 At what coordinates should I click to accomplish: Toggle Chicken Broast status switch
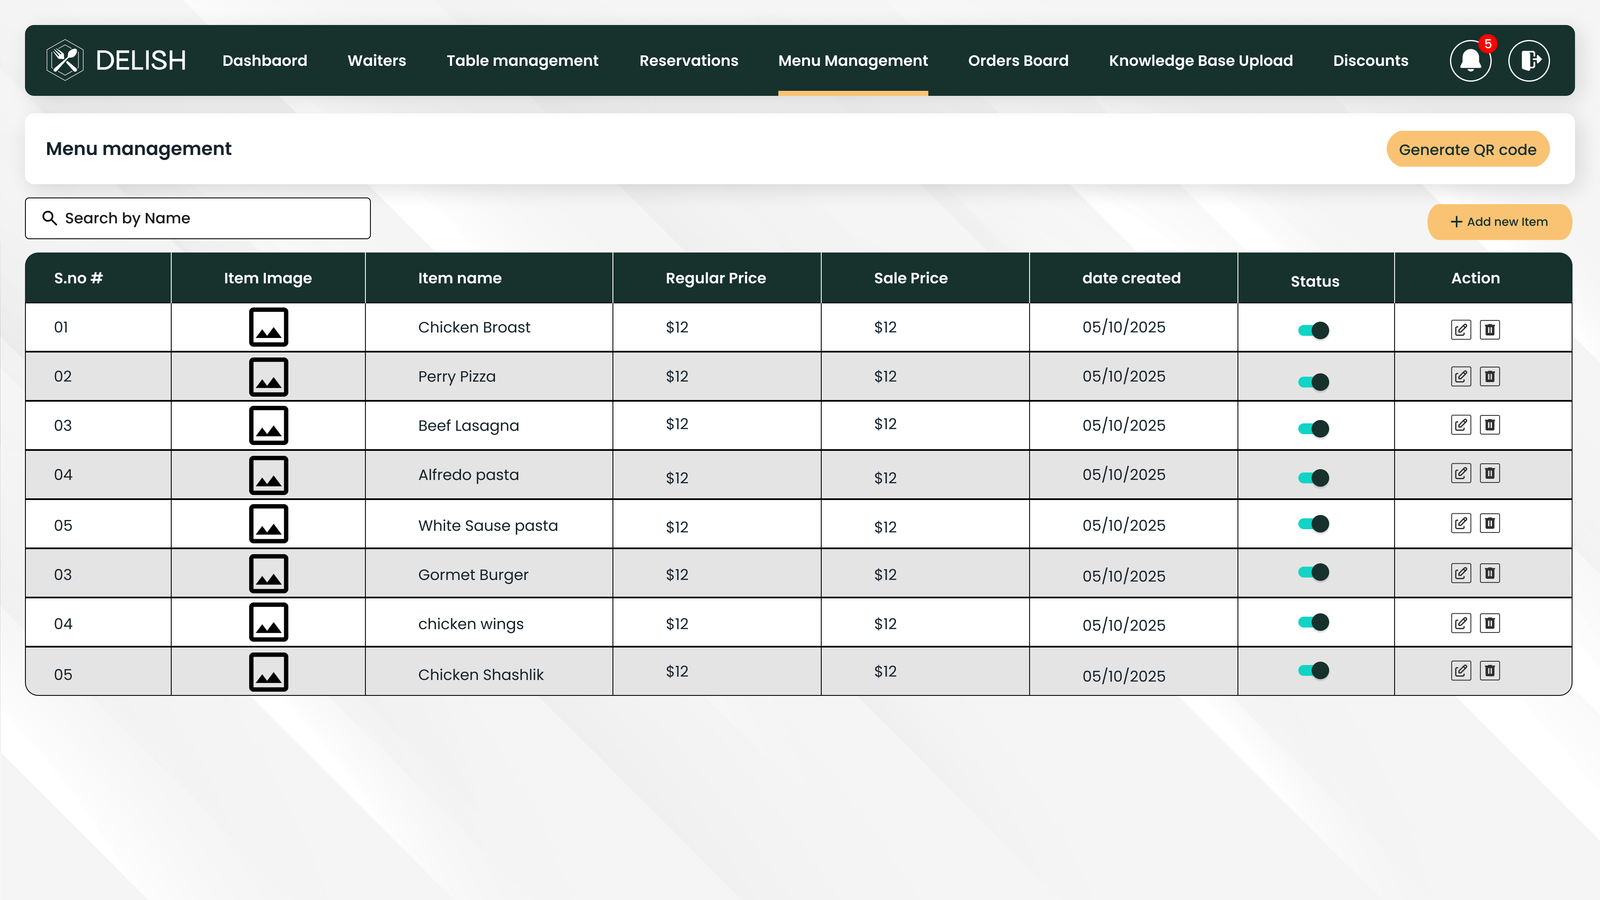(1314, 331)
